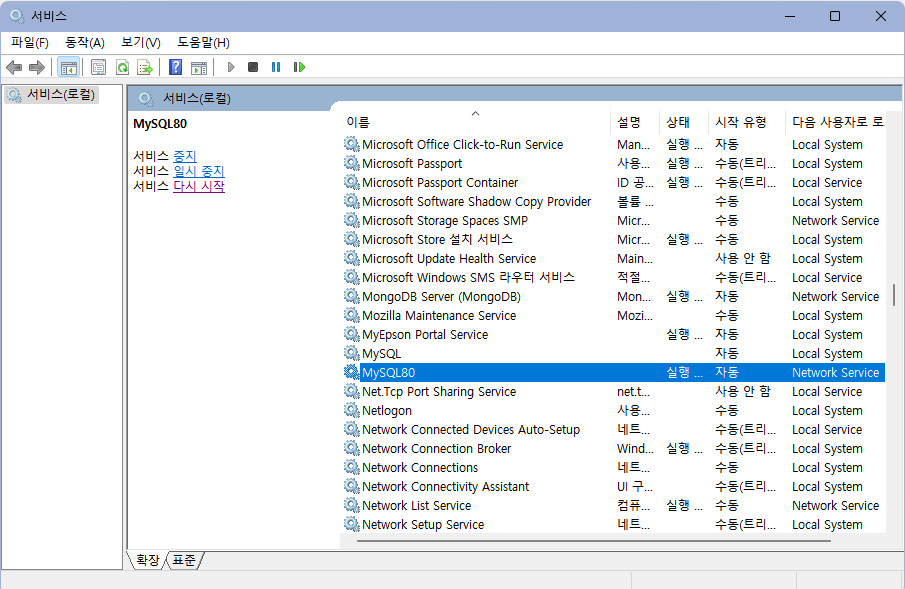Click gear icon beside Network List Service
The height and width of the screenshot is (589, 905).
click(351, 505)
